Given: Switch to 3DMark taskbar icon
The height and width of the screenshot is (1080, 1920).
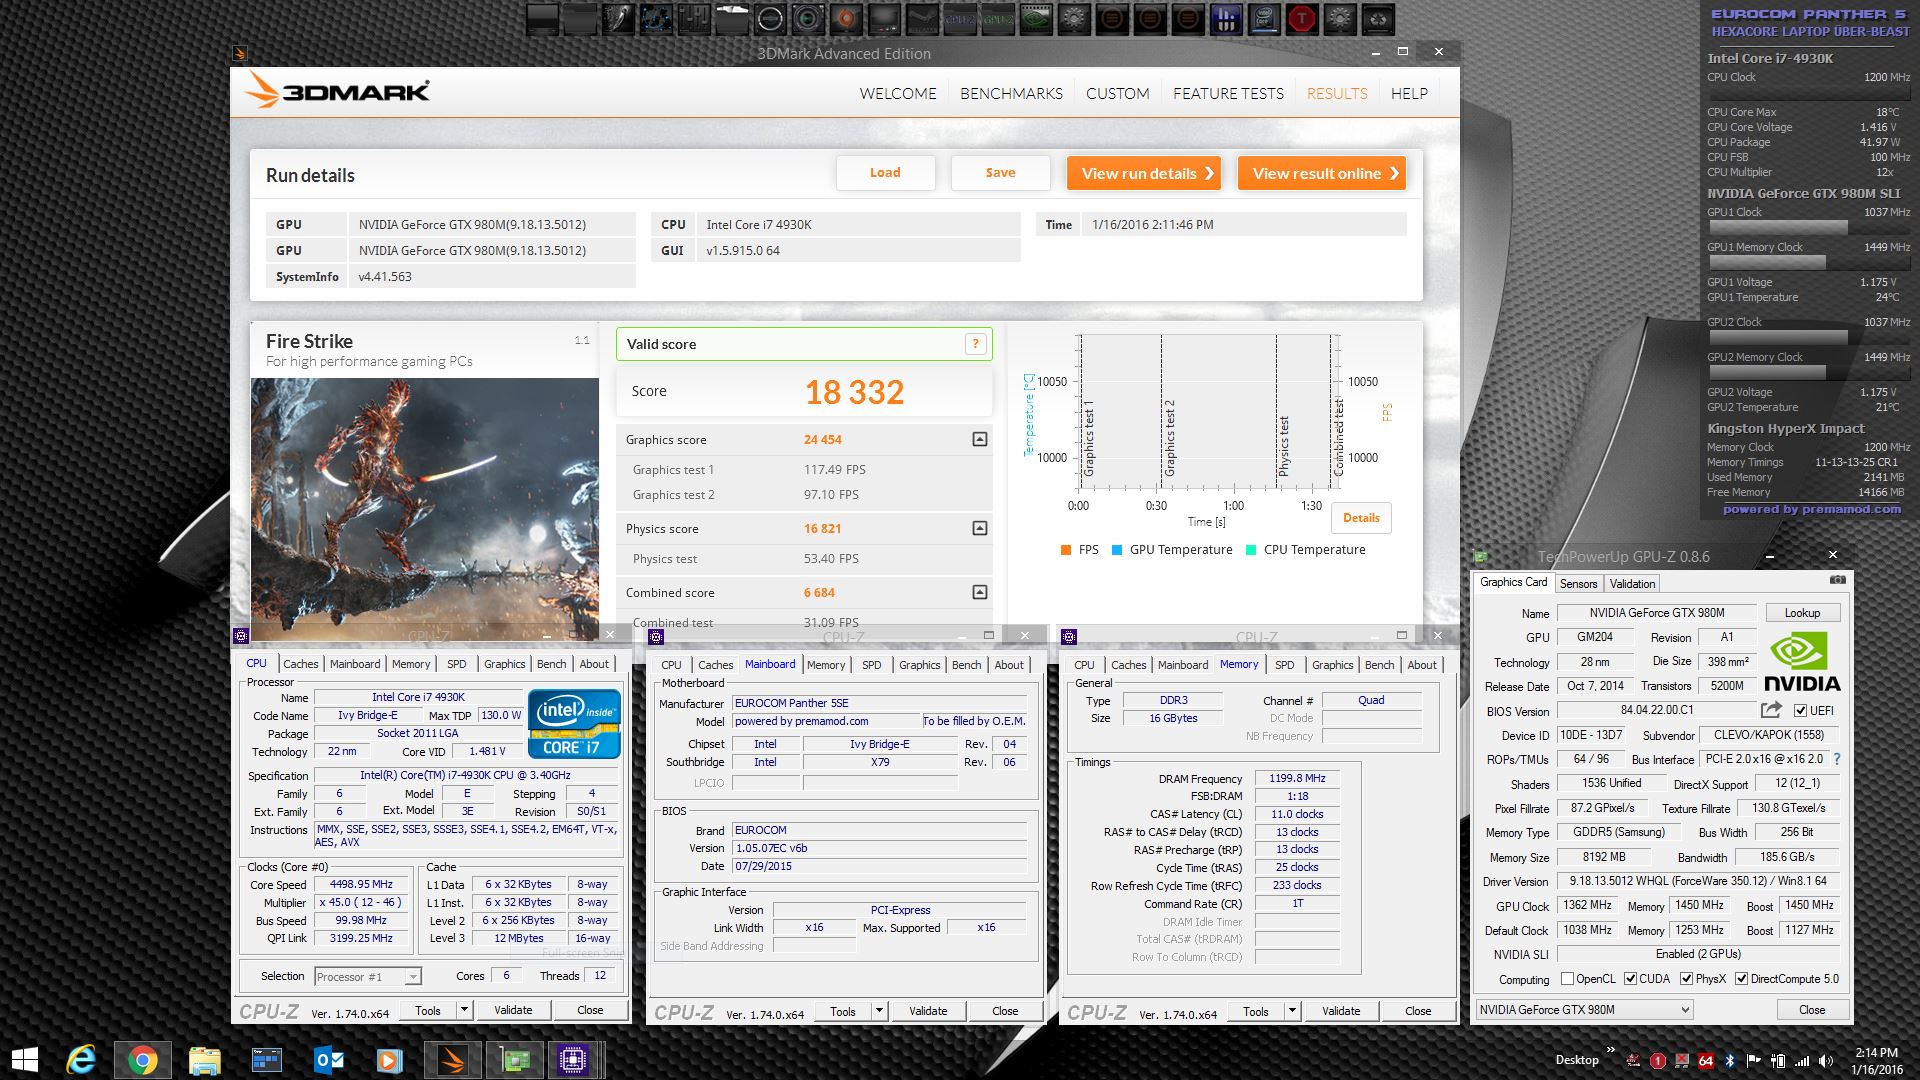Looking at the screenshot, I should pos(452,1060).
